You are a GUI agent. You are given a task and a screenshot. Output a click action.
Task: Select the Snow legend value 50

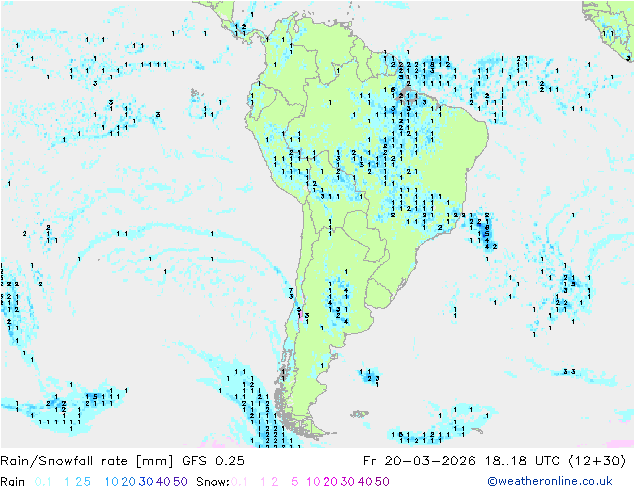click(x=382, y=482)
